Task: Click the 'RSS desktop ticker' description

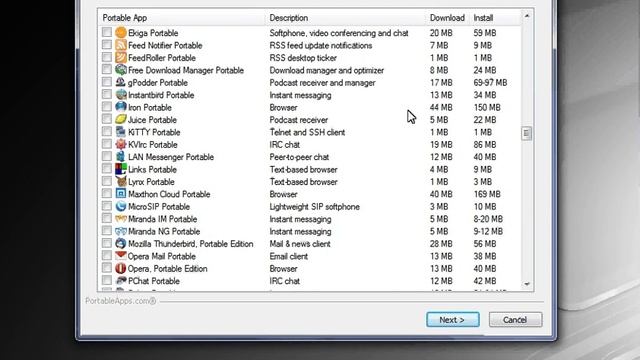Action: click(303, 58)
